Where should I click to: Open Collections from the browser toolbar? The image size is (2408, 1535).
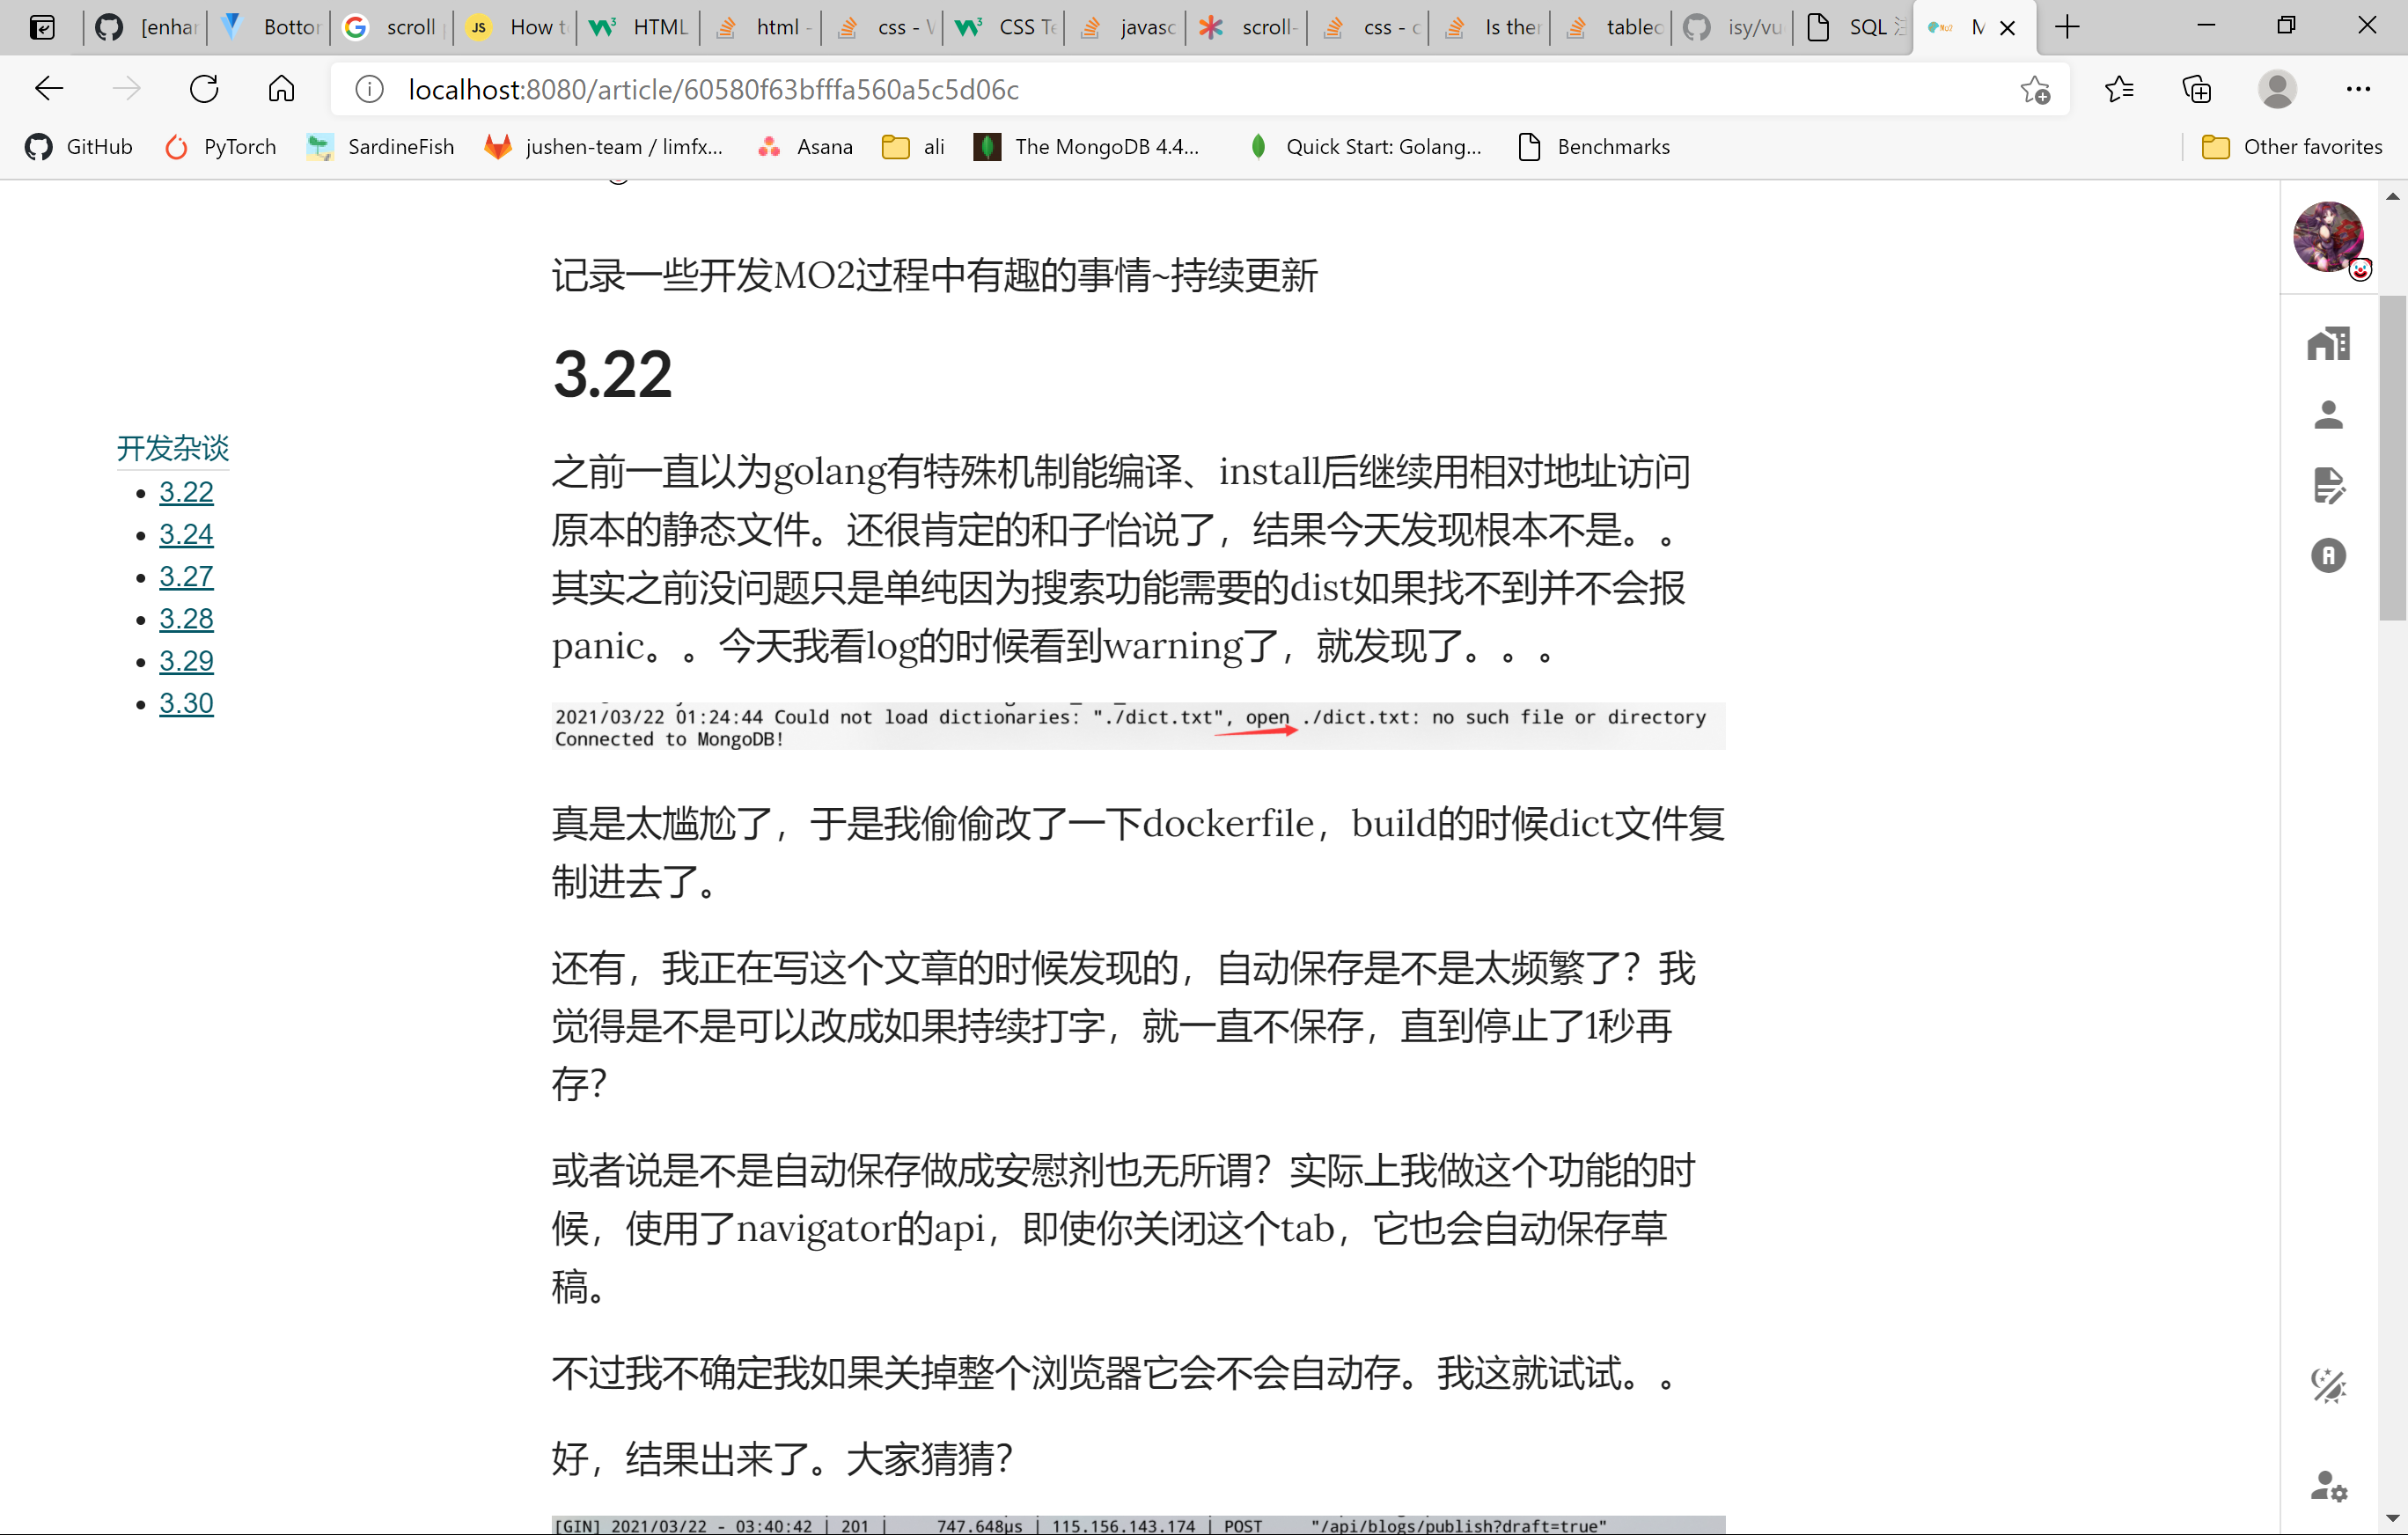tap(2197, 89)
